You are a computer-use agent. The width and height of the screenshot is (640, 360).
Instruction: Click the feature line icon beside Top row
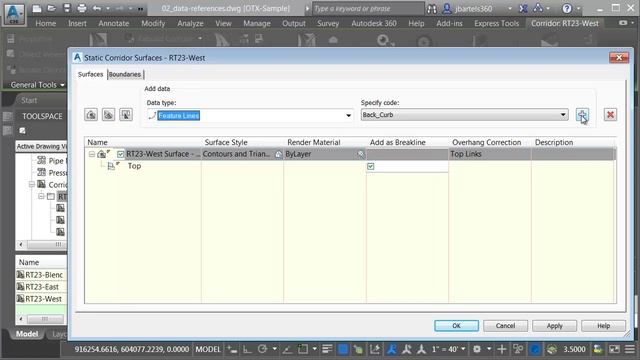[x=112, y=166]
